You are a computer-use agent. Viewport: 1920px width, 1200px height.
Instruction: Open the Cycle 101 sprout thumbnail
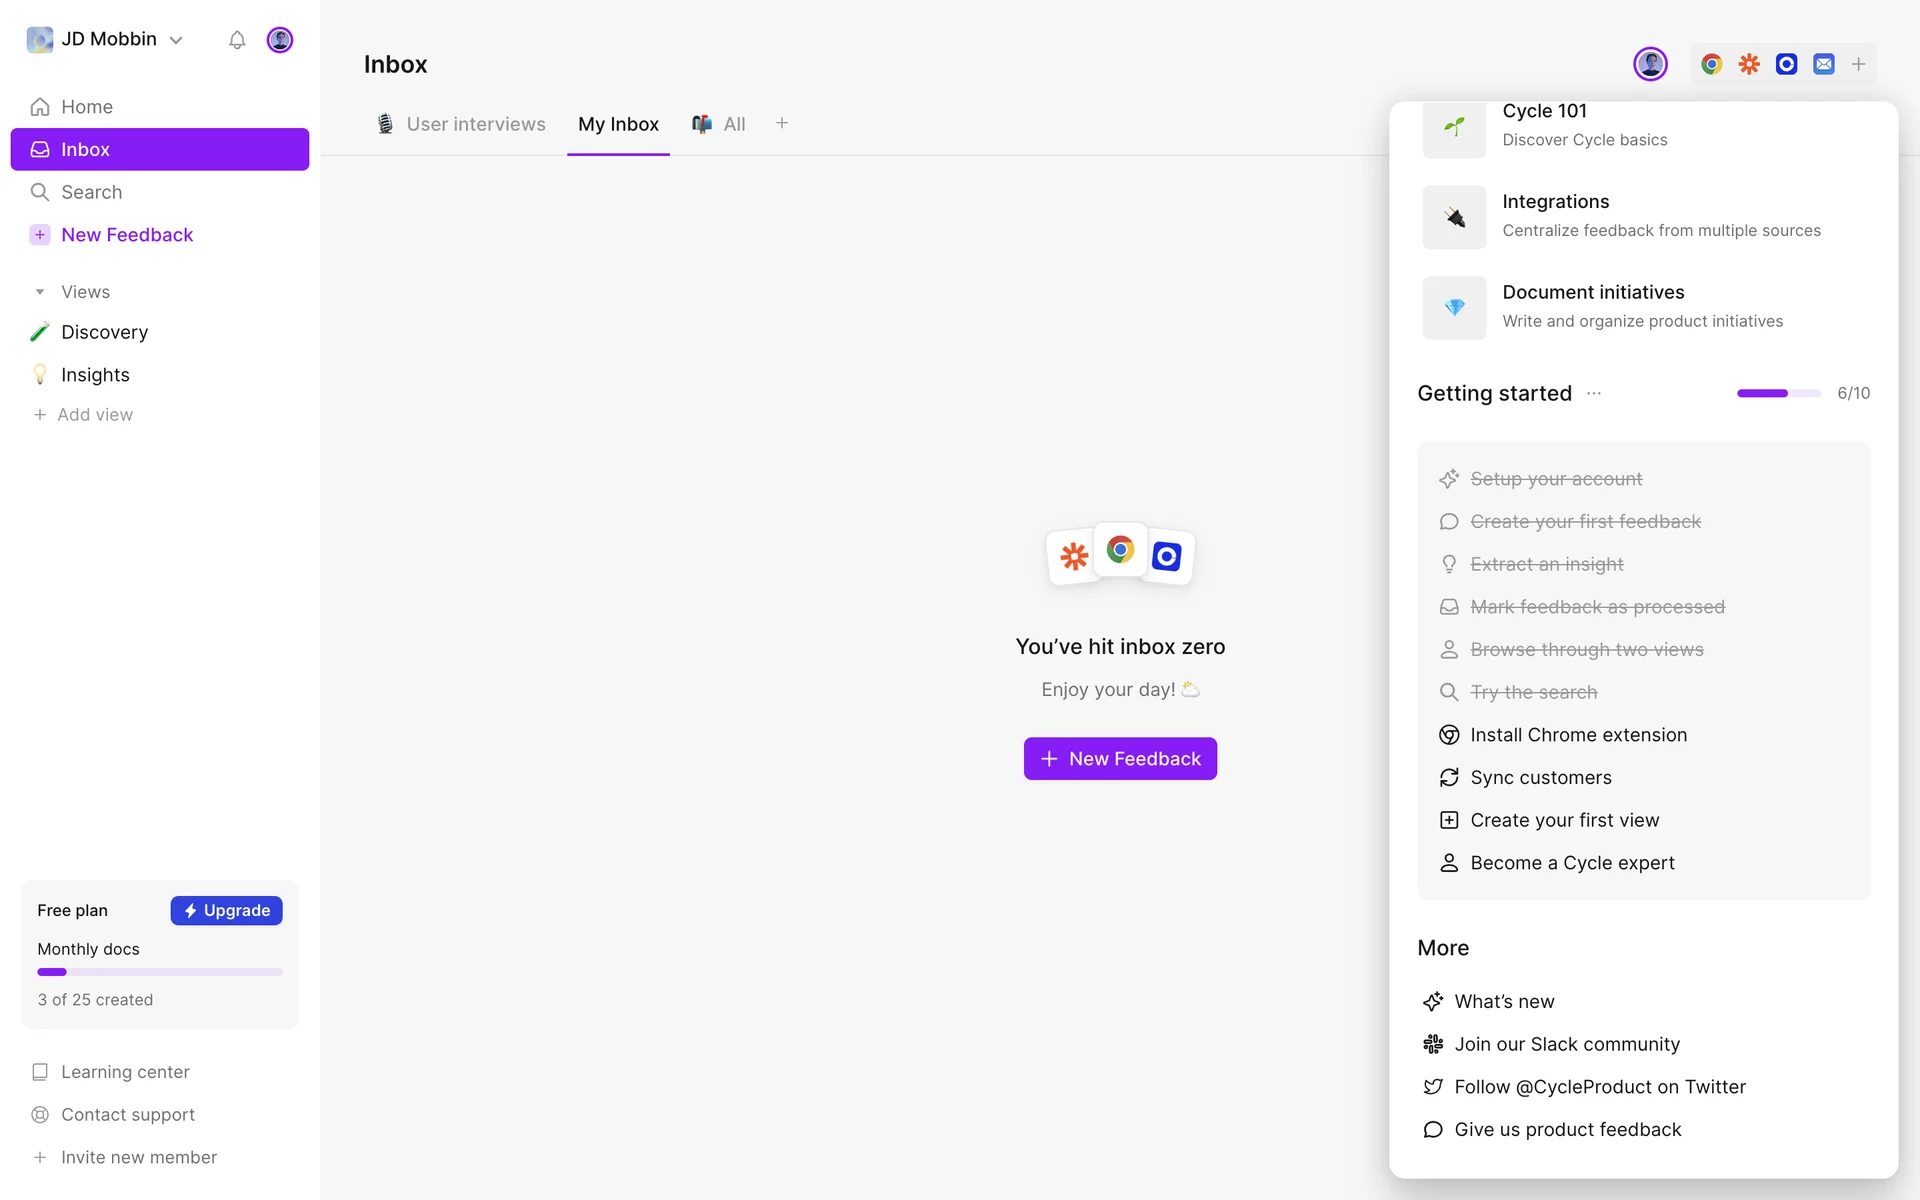(x=1454, y=127)
